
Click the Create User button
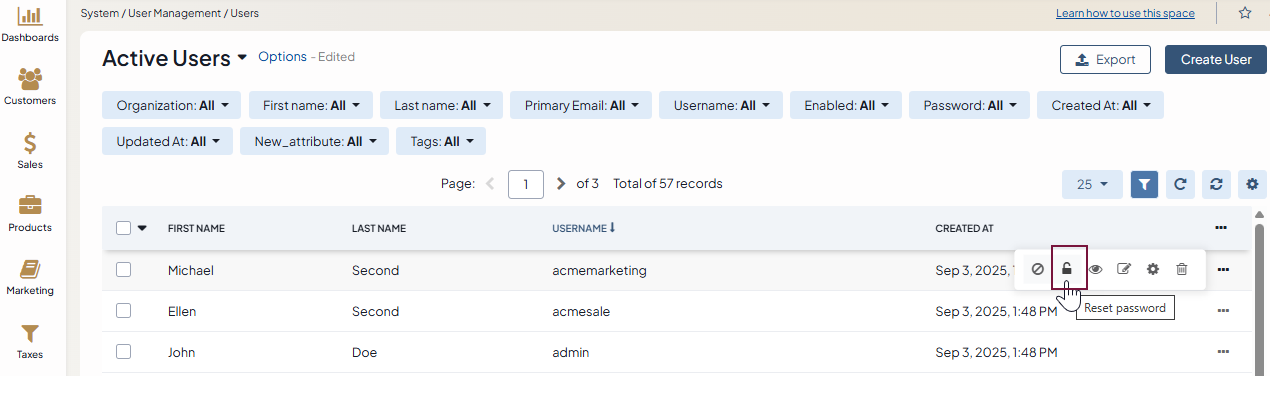1215,60
